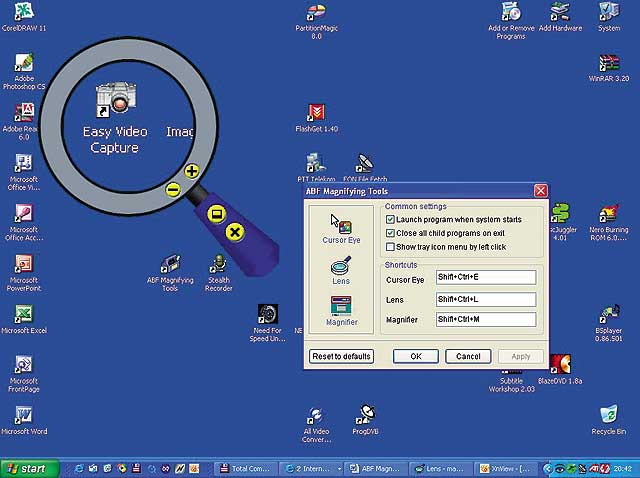Viewport: 640px width, 478px height.
Task: Switch to XnView taskbar button
Action: [506, 469]
